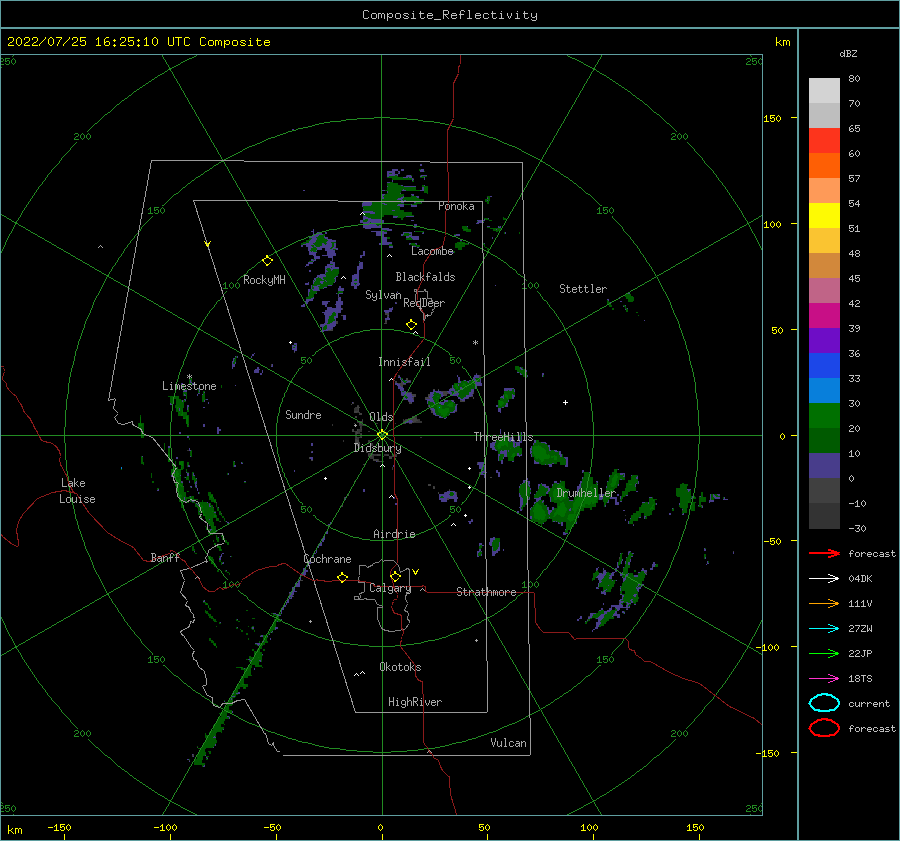Click the yellow km label at top right
The height and width of the screenshot is (841, 900).
(x=782, y=42)
